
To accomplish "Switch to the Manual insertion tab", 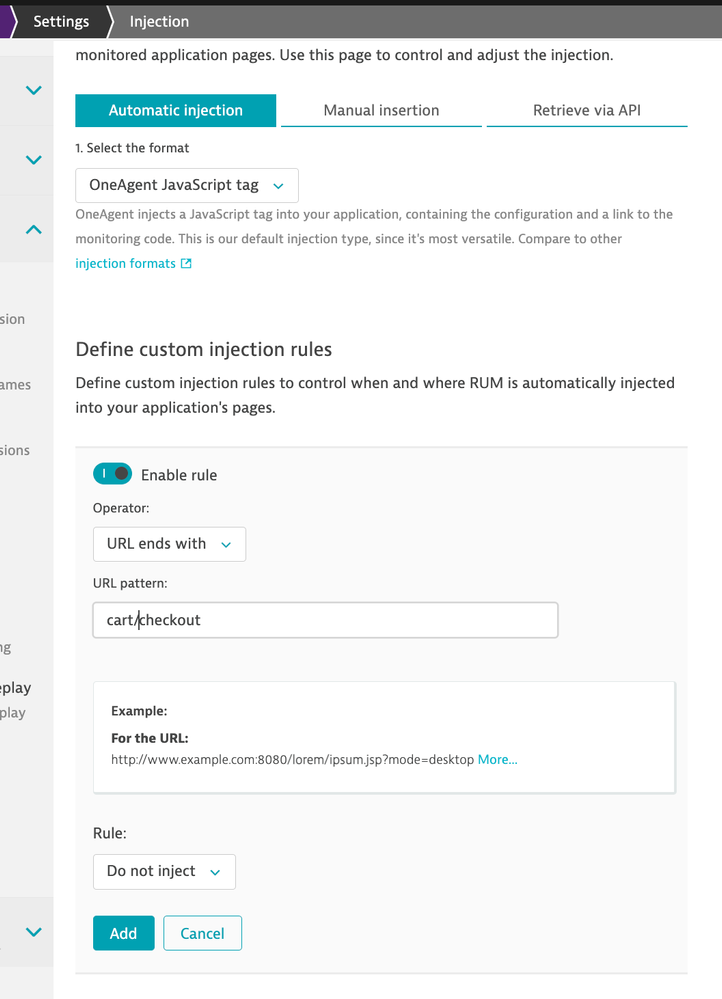I will tap(381, 110).
